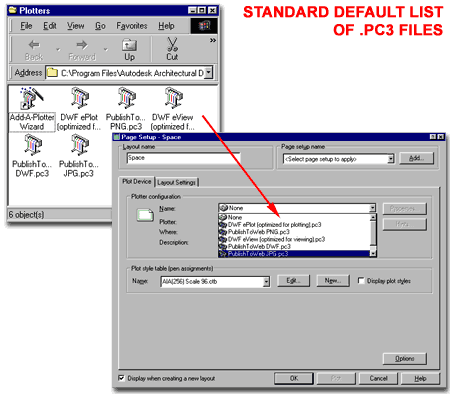Viewport: 450px width, 394px height.
Task: Open the View menu in Plotters
Action: coord(75,26)
